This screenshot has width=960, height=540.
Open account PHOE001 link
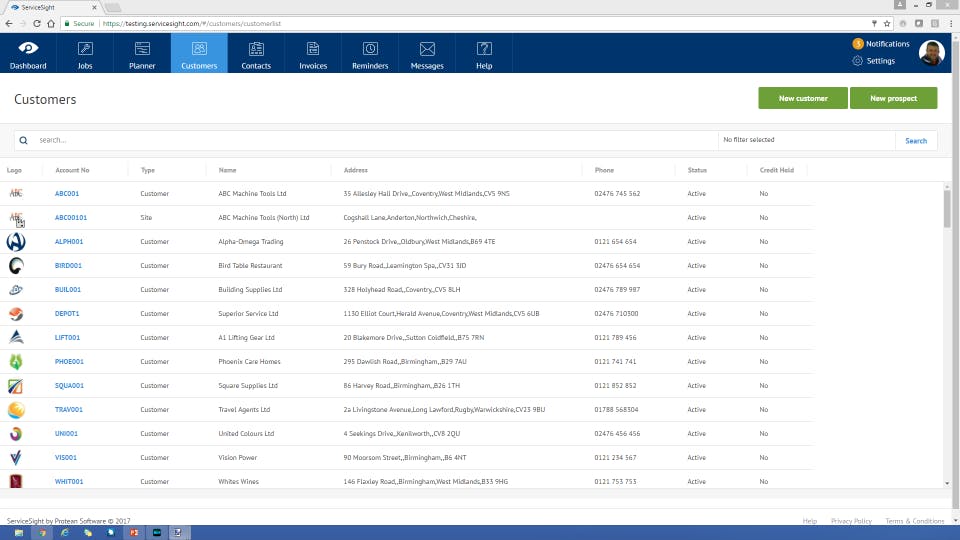tap(69, 361)
